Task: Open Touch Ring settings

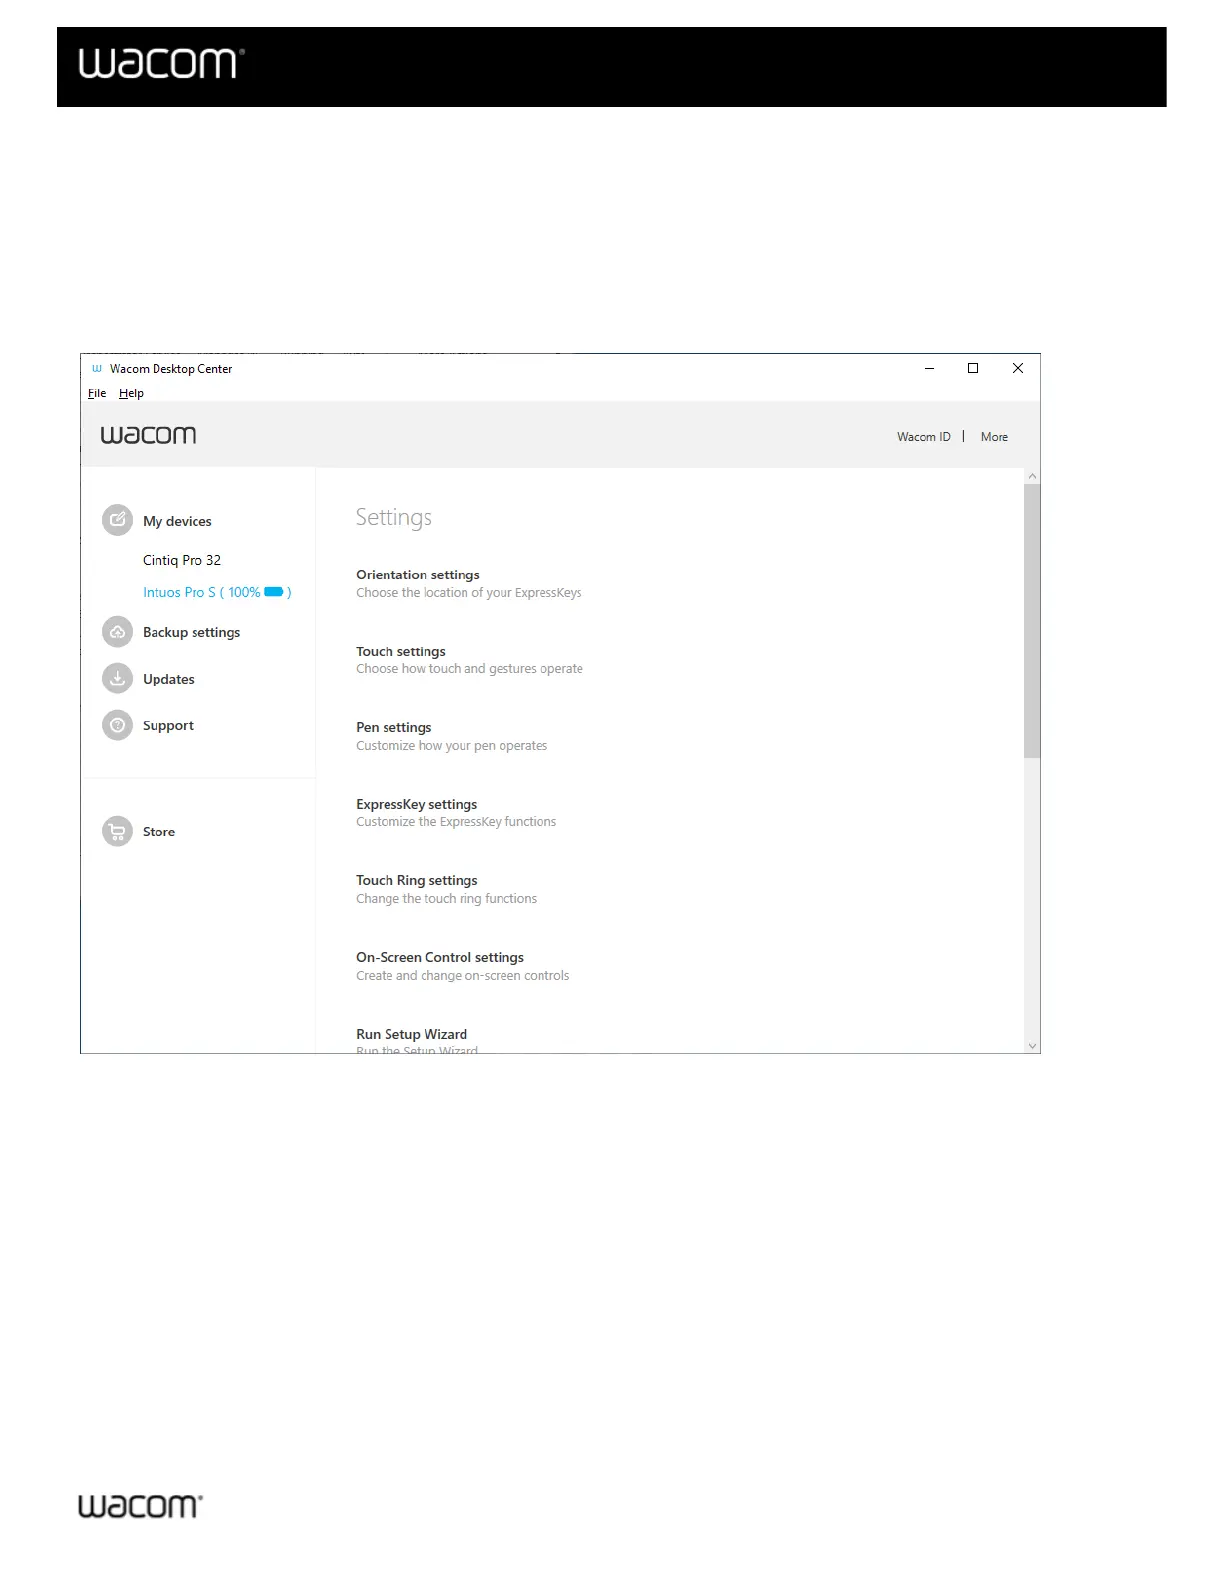Action: pos(417,881)
